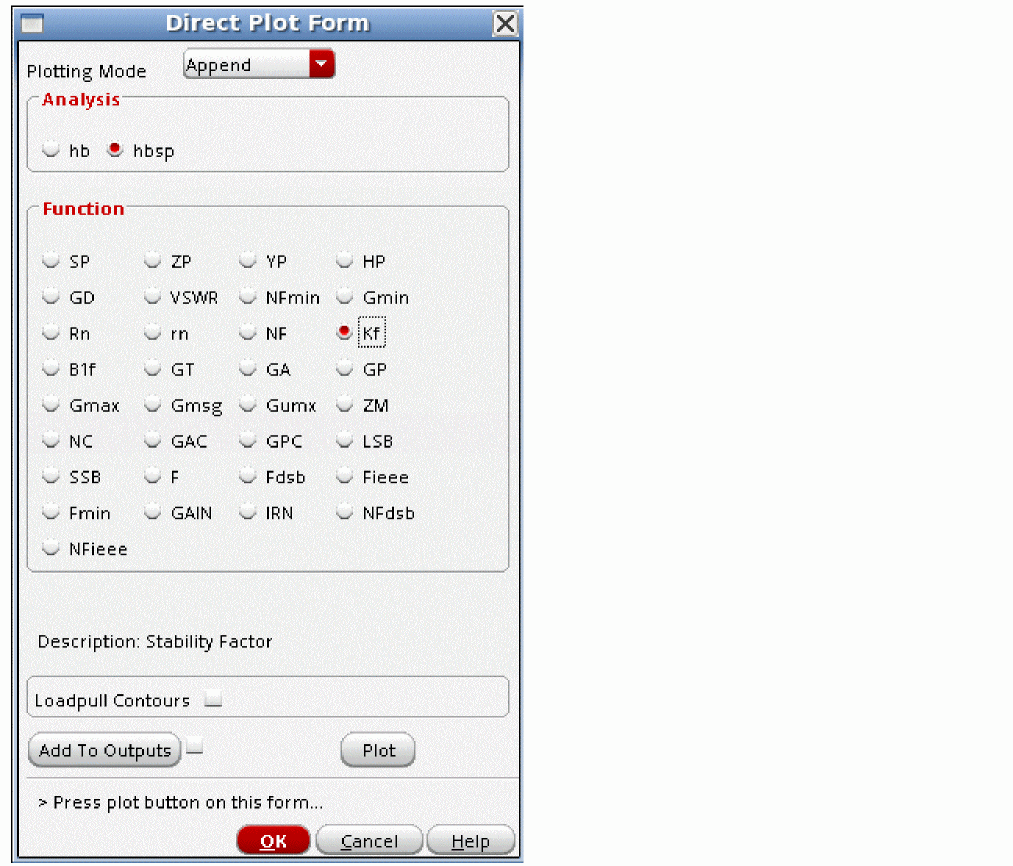Choose the B1f function
Viewport: 1013px width, 866px height.
(x=50, y=368)
